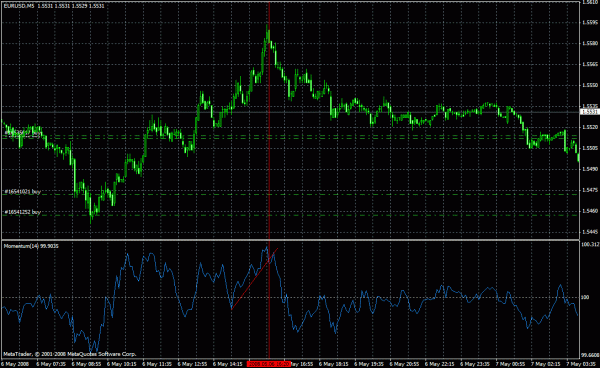Screen dimensions: 600x368
Task: Click the 100.312 Momentum scale value
Action: pos(590,244)
